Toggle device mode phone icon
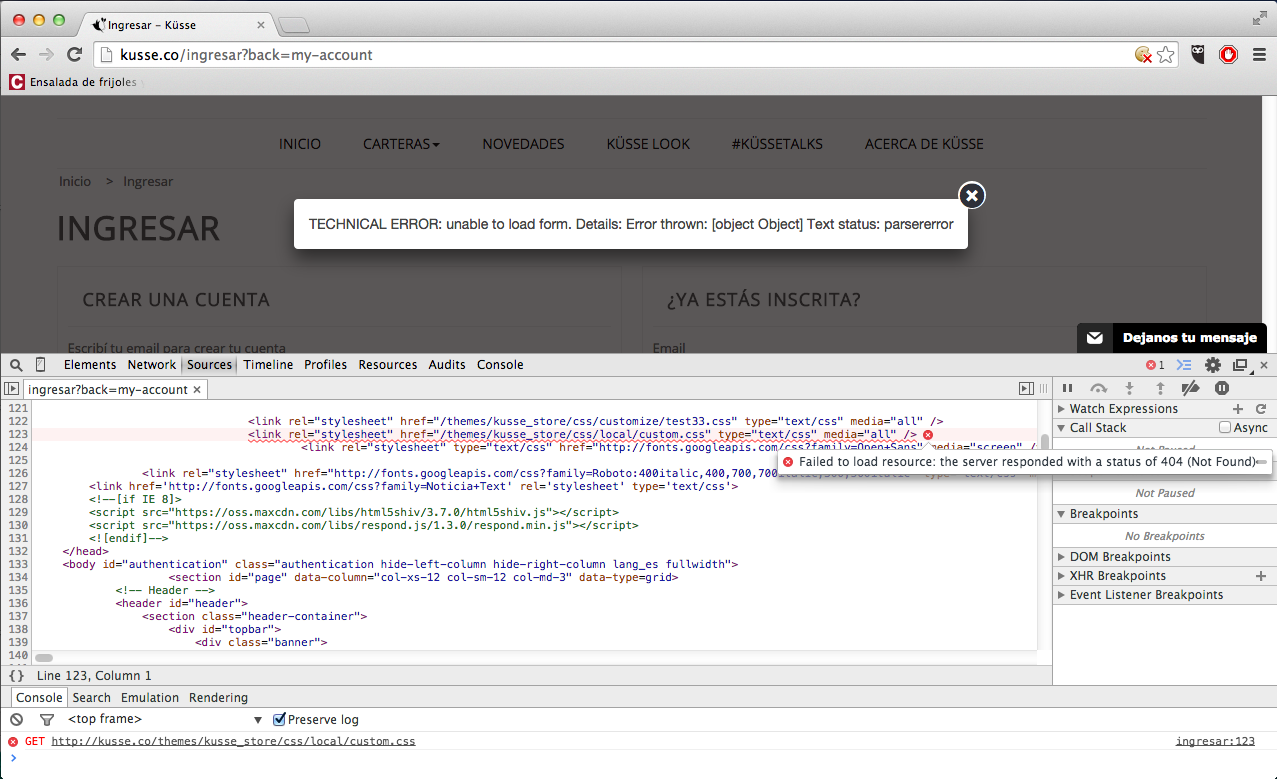The height and width of the screenshot is (779, 1277). [41, 365]
